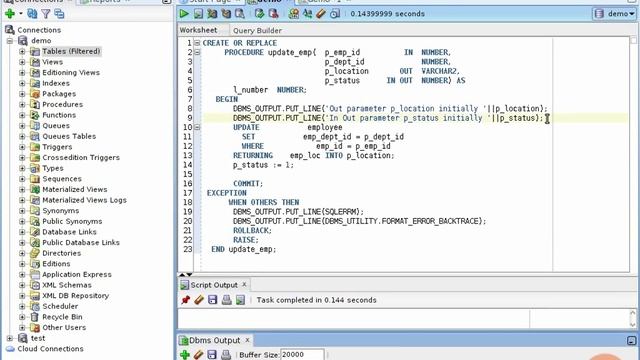Viewport: 640px width, 360px height.
Task: Minimize the Dbms Output panel
Action: (631, 340)
